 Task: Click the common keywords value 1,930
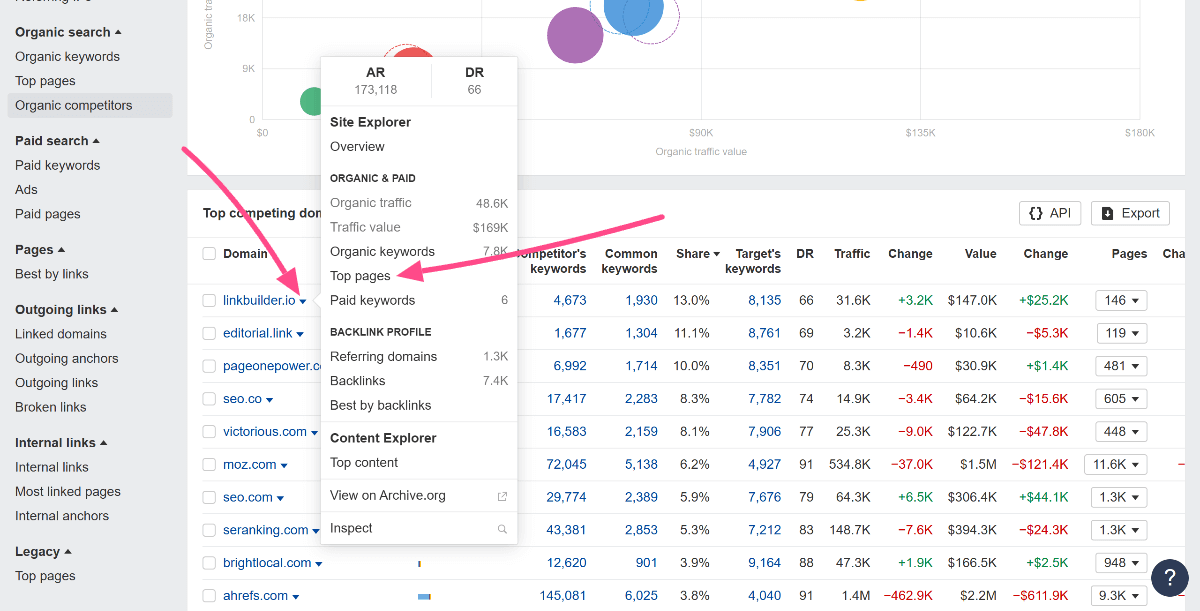(x=642, y=300)
